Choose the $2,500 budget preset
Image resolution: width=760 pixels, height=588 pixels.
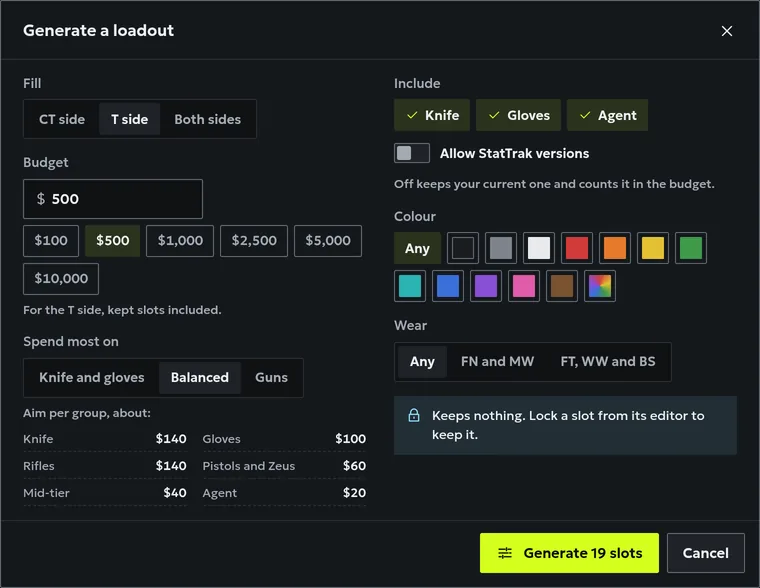point(254,240)
